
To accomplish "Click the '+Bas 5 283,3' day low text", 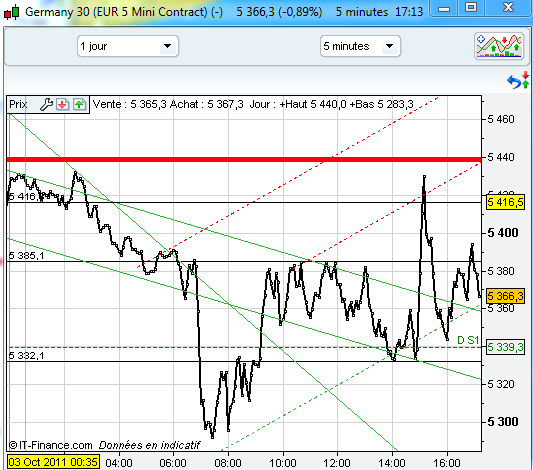I will coord(381,104).
